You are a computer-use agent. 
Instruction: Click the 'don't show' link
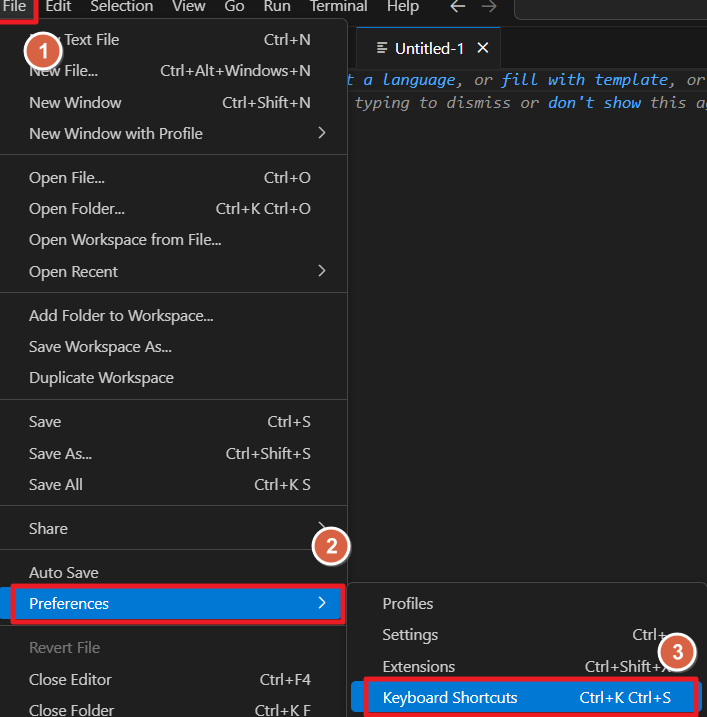pos(595,103)
